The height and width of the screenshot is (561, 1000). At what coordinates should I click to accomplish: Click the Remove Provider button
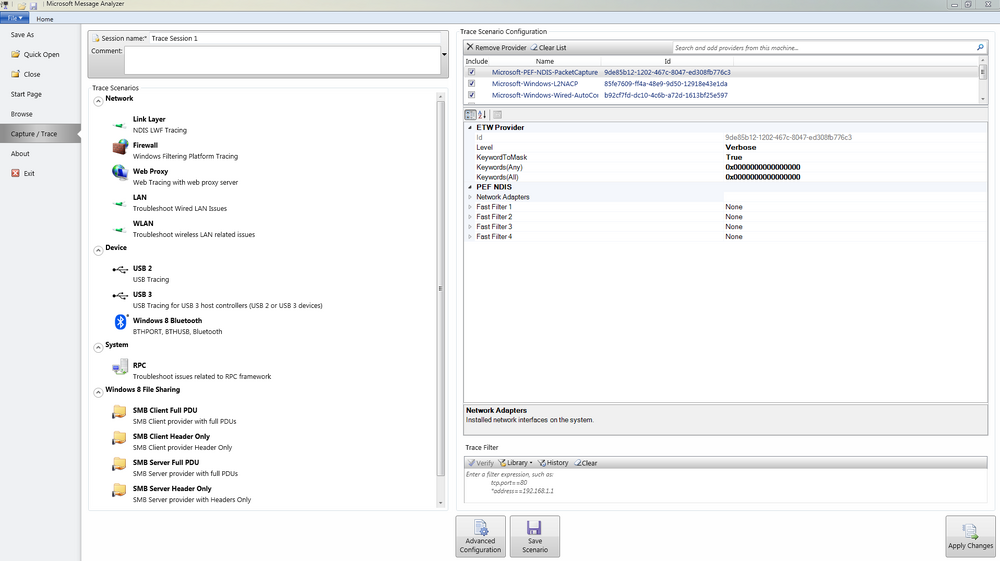[496, 47]
